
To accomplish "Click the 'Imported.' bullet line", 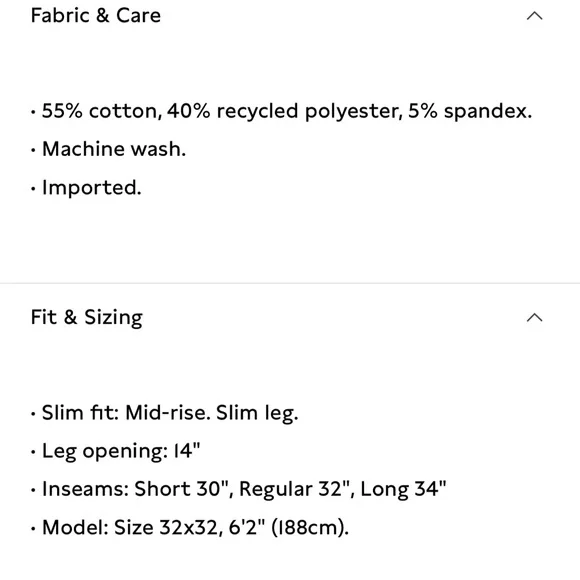I will [x=92, y=188].
